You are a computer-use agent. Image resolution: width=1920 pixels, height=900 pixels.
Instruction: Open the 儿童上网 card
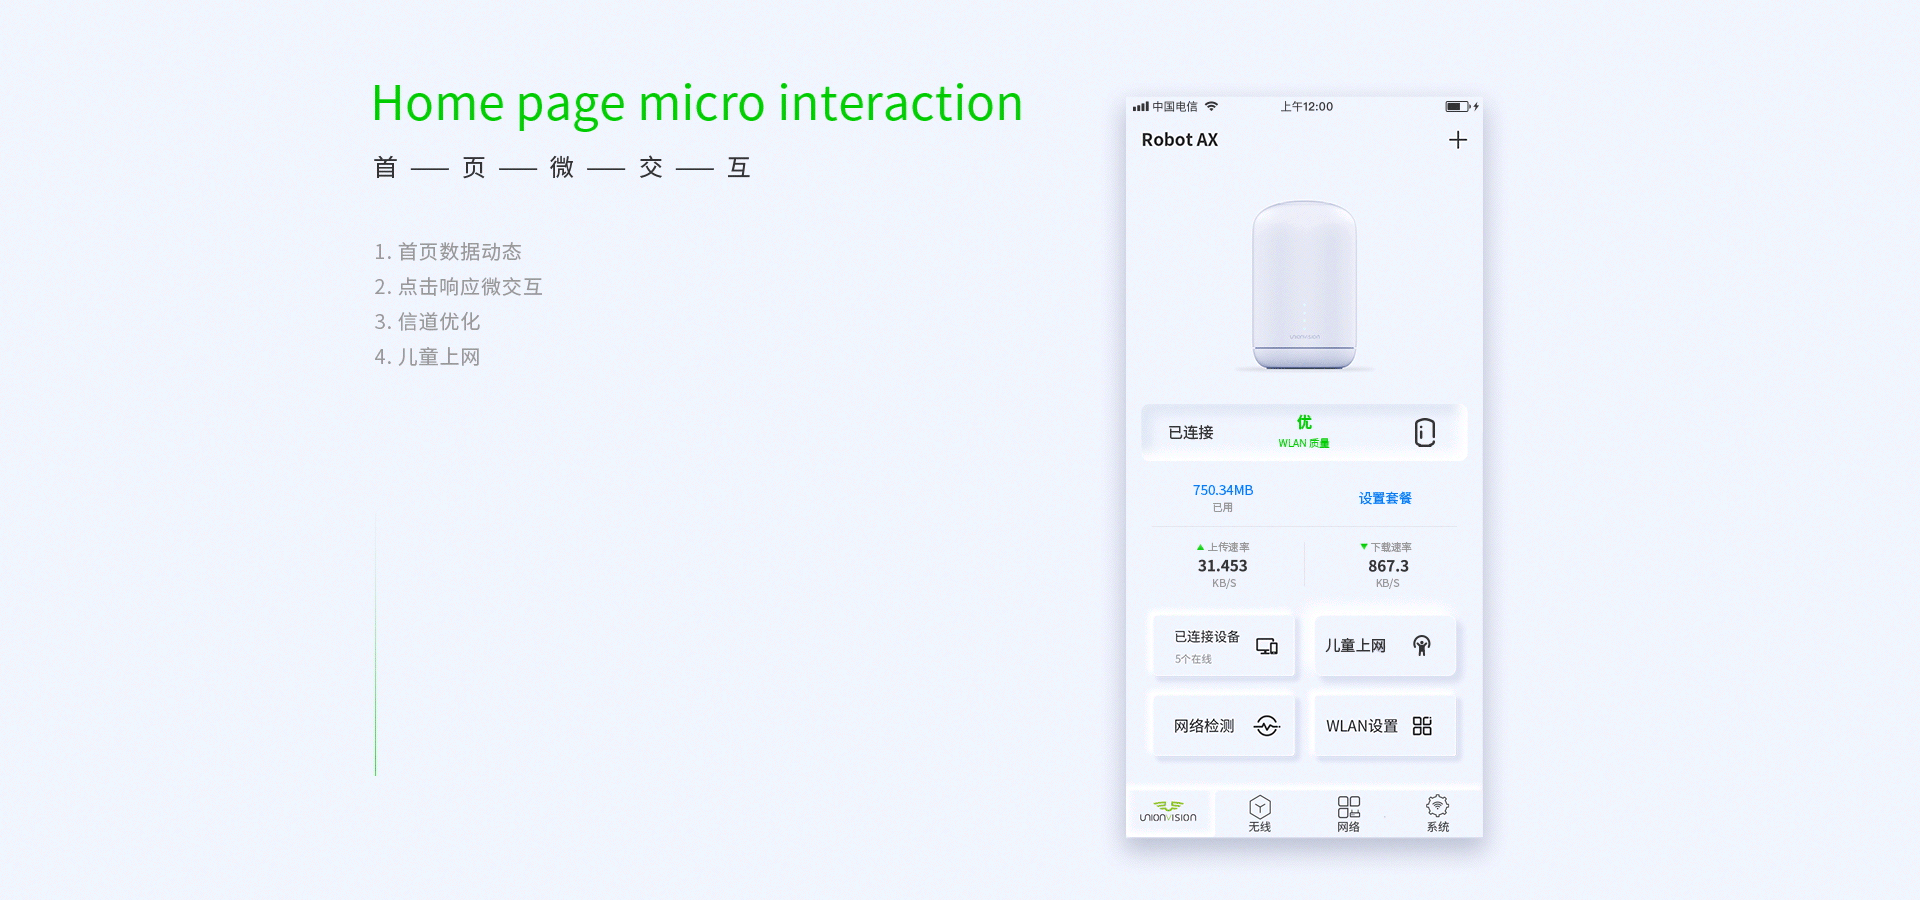point(1384,646)
